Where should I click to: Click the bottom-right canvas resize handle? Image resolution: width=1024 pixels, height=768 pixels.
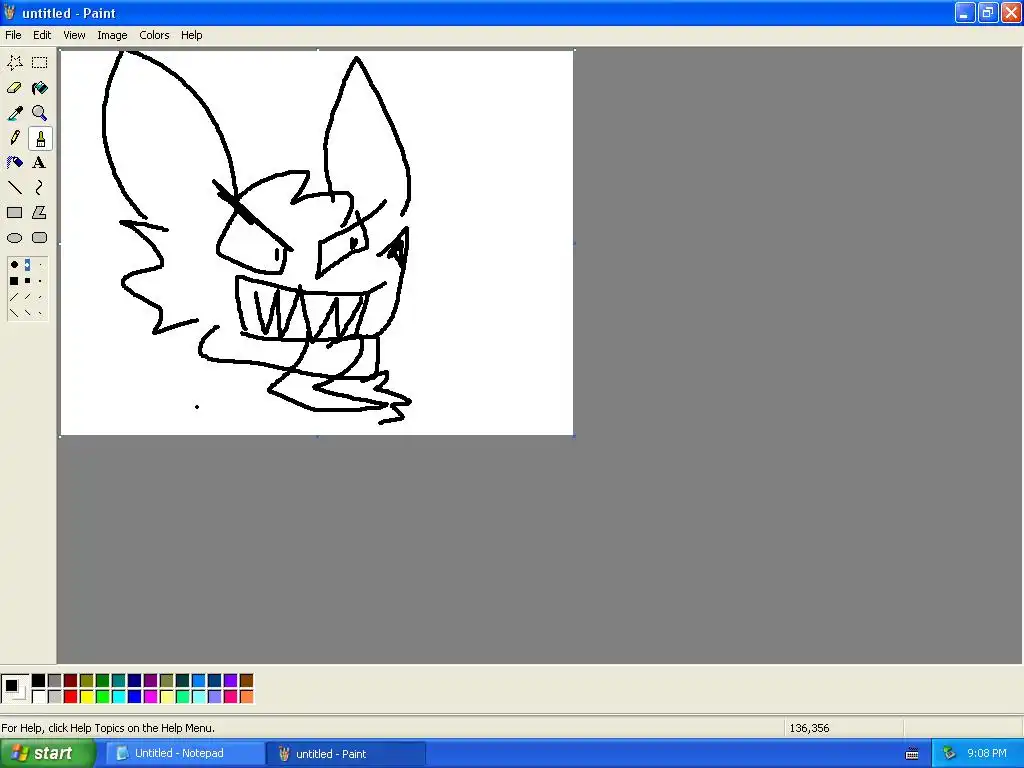click(x=574, y=436)
